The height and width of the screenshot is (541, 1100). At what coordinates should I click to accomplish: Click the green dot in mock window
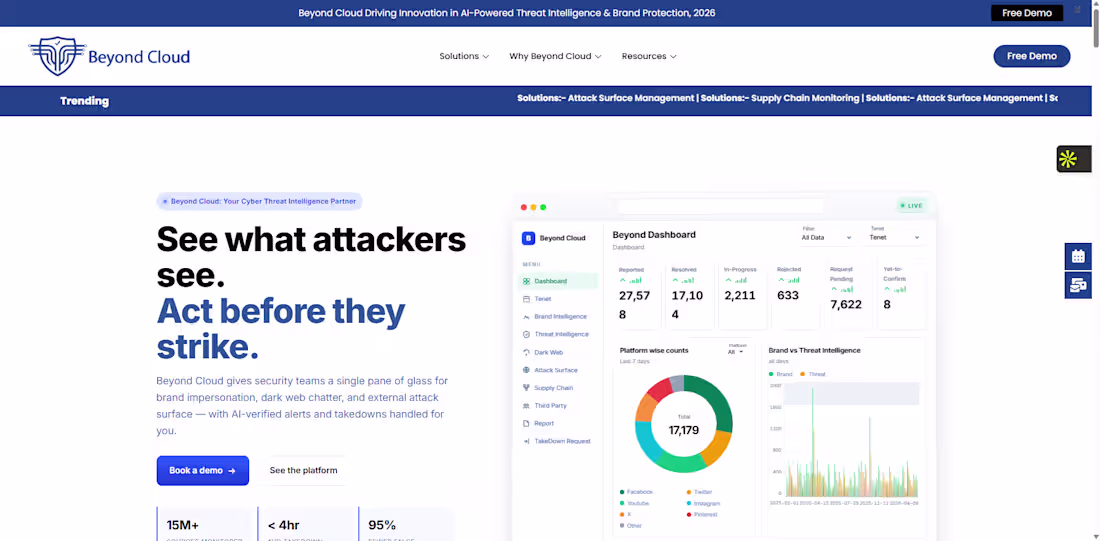coord(543,207)
